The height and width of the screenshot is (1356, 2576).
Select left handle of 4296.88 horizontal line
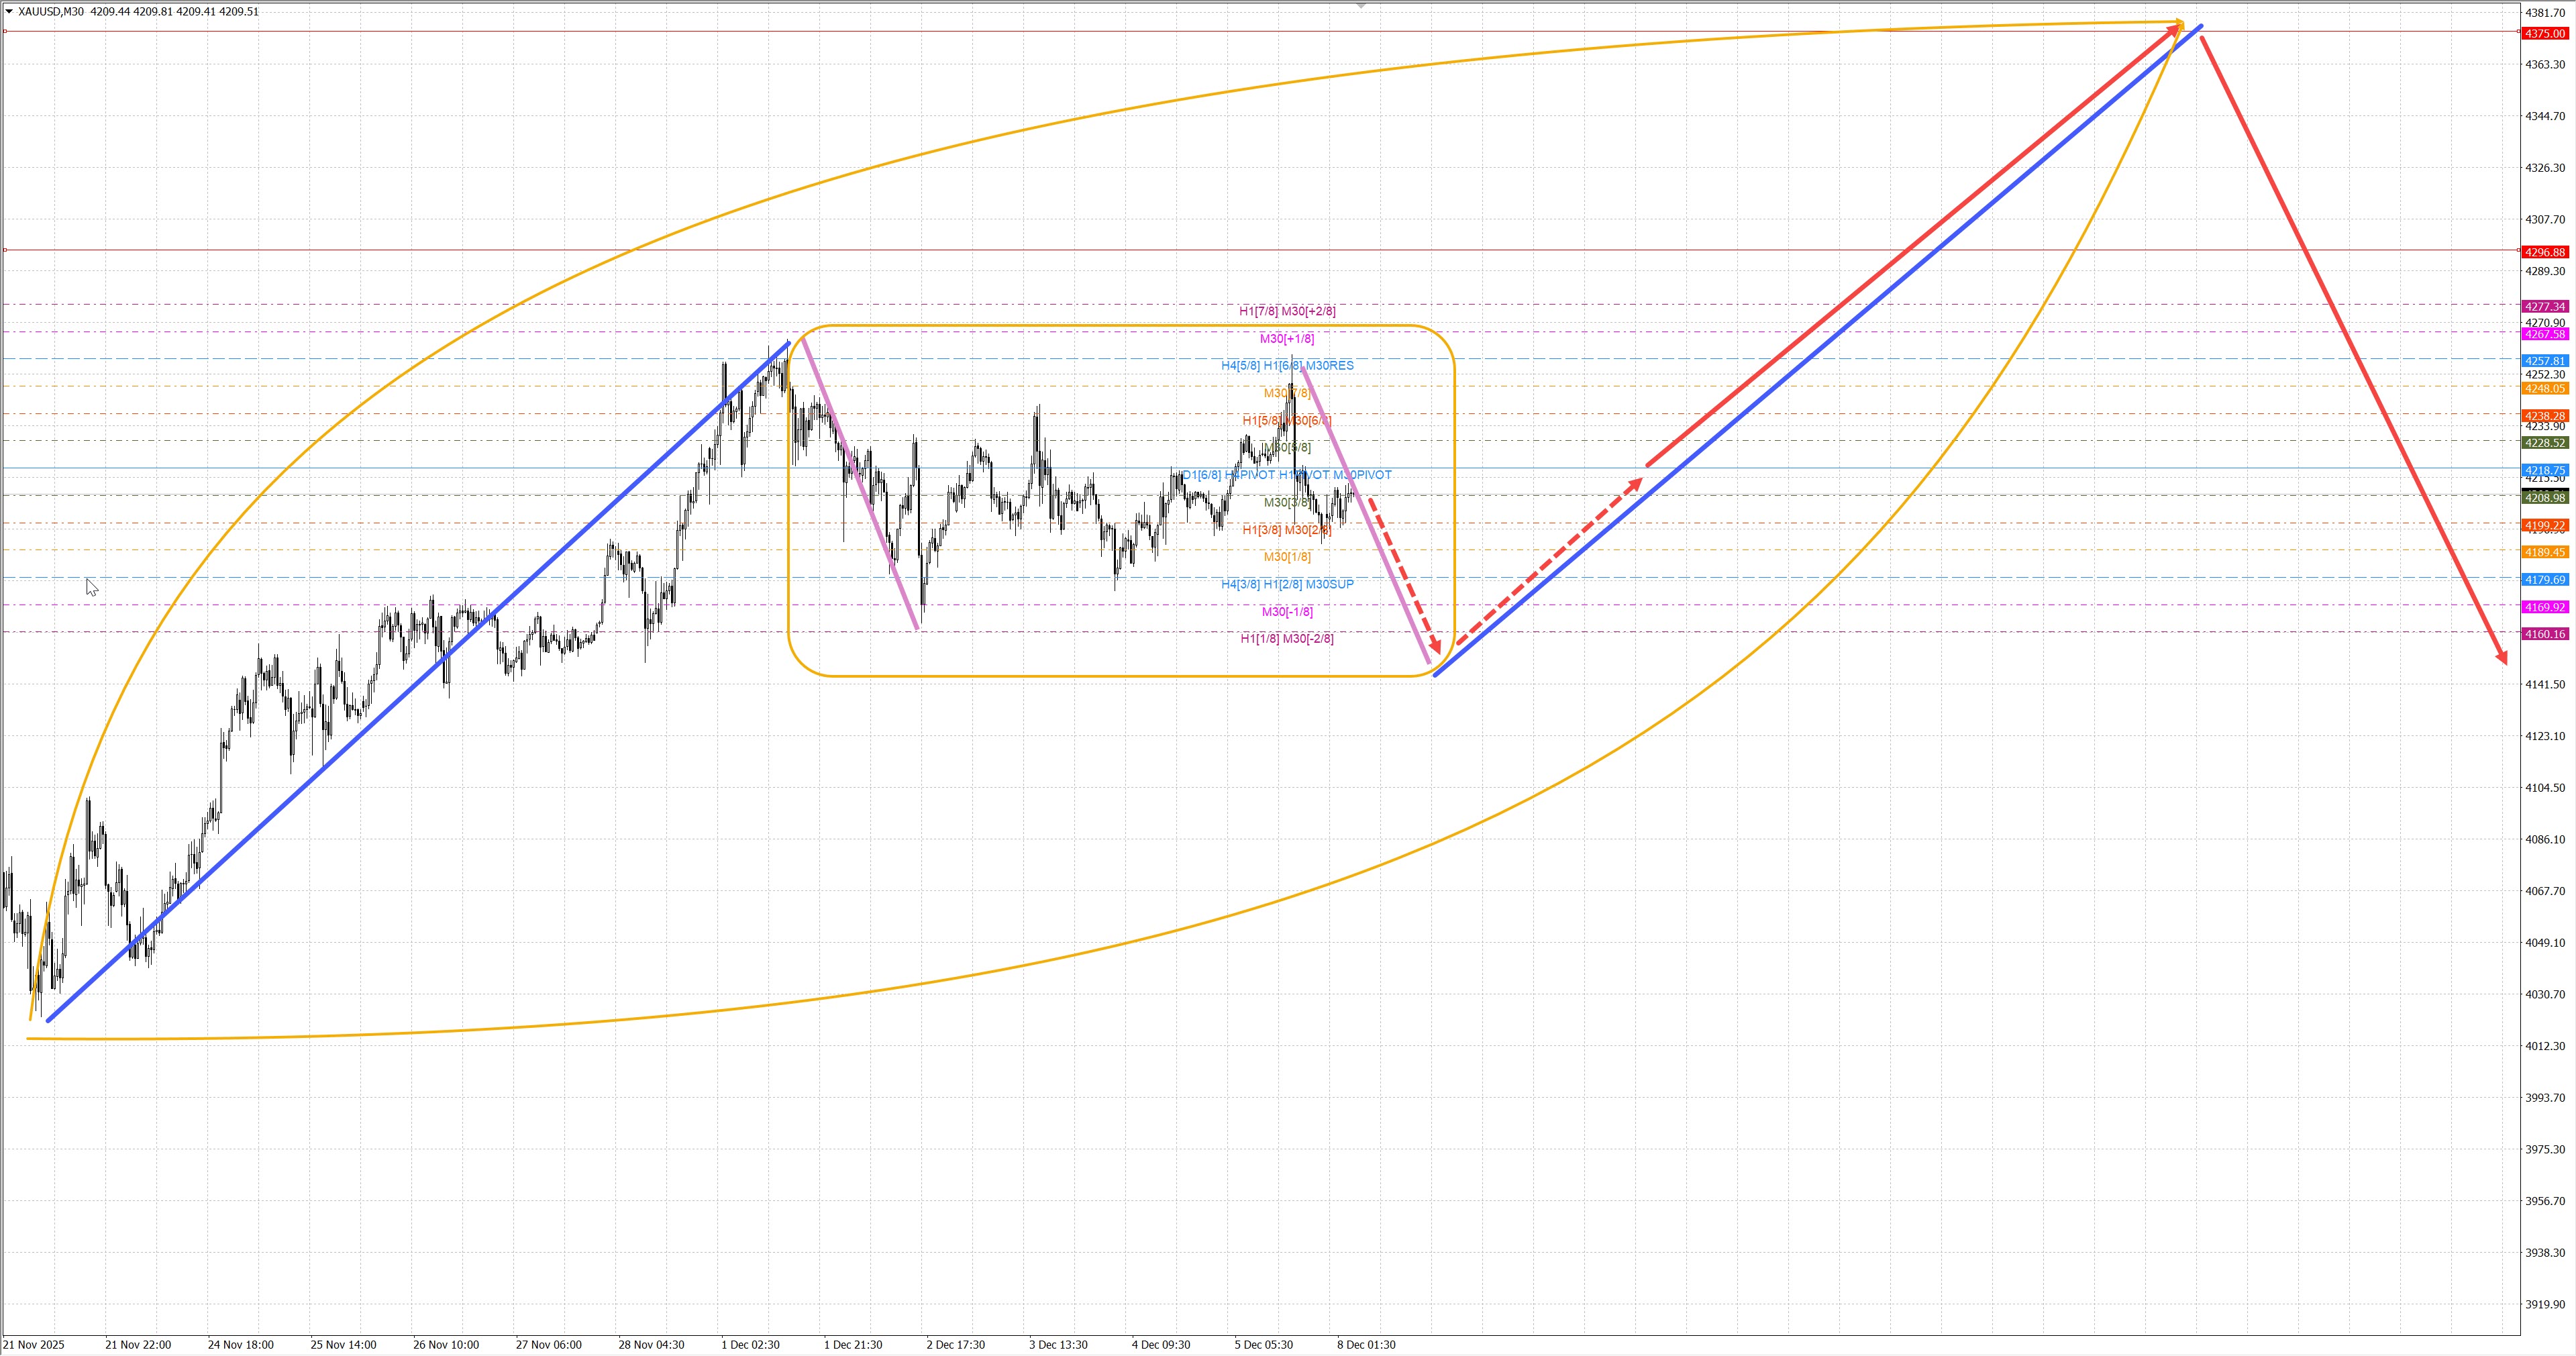5,250
